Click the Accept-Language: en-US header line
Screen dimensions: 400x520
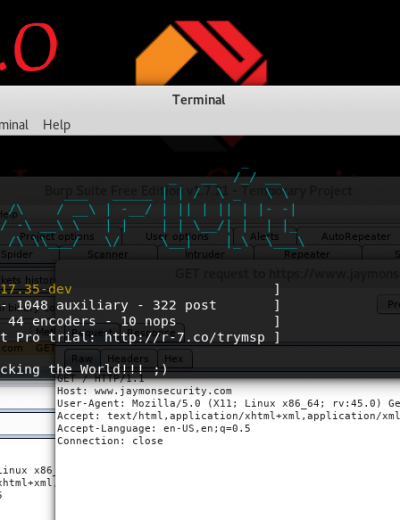pyautogui.click(x=154, y=428)
